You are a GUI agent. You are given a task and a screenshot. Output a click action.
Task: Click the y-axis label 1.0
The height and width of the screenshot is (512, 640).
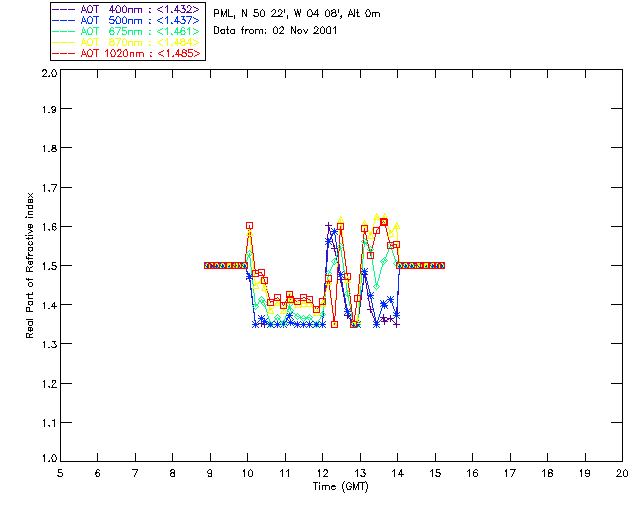click(x=49, y=459)
